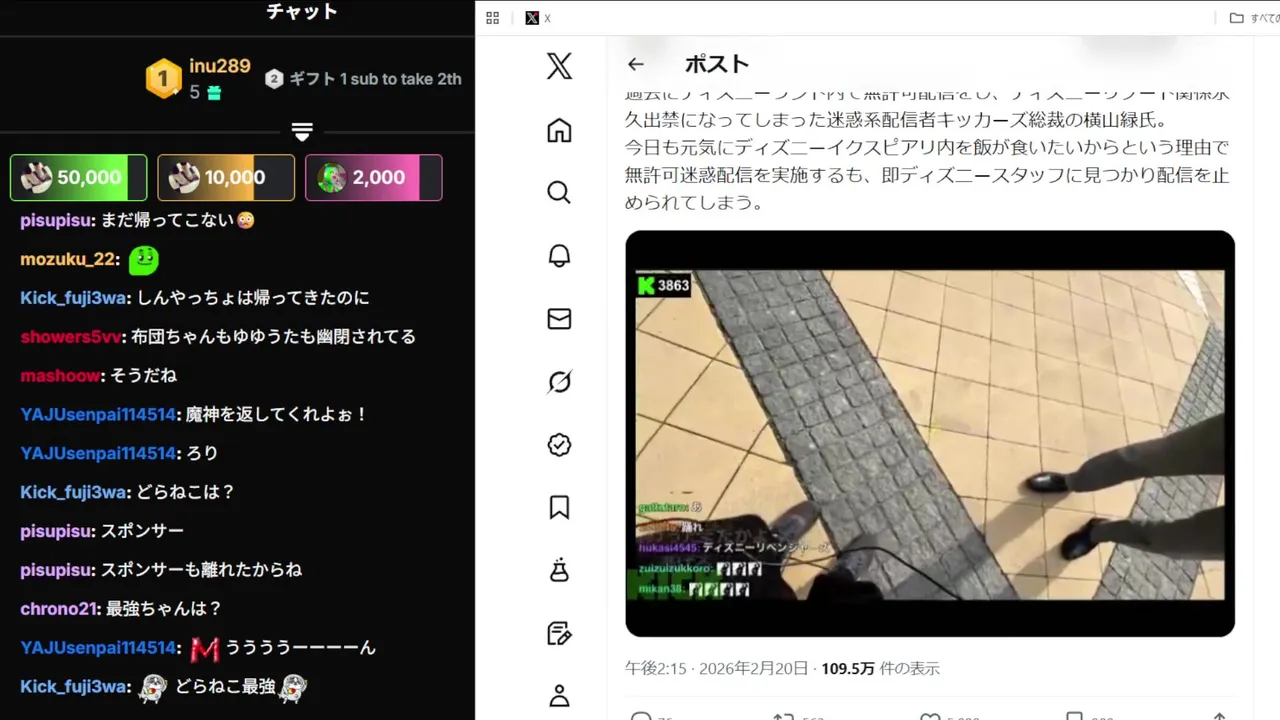This screenshot has width=1280, height=720.
Task: Click chat message 布団ちゃんもゆゆうたも幽閉されてる
Action: [273, 337]
